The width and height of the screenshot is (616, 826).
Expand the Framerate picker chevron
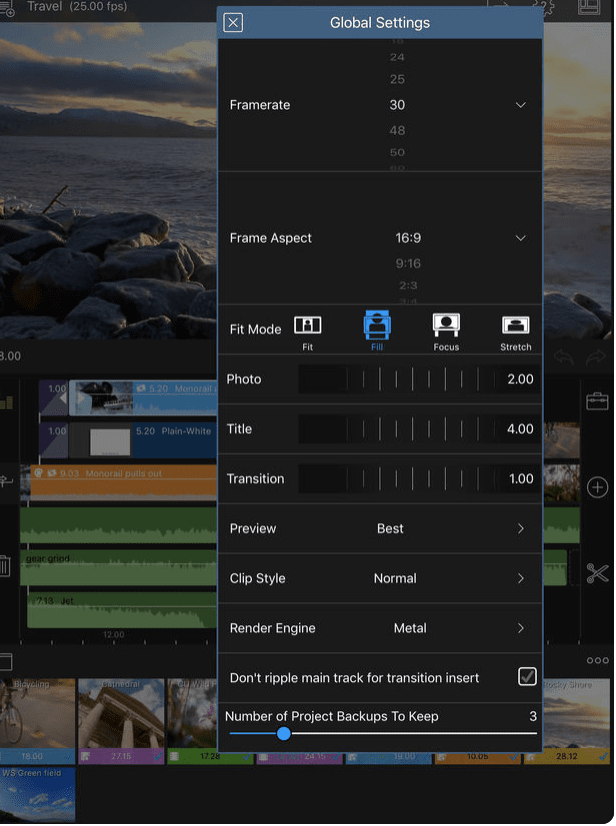point(520,105)
